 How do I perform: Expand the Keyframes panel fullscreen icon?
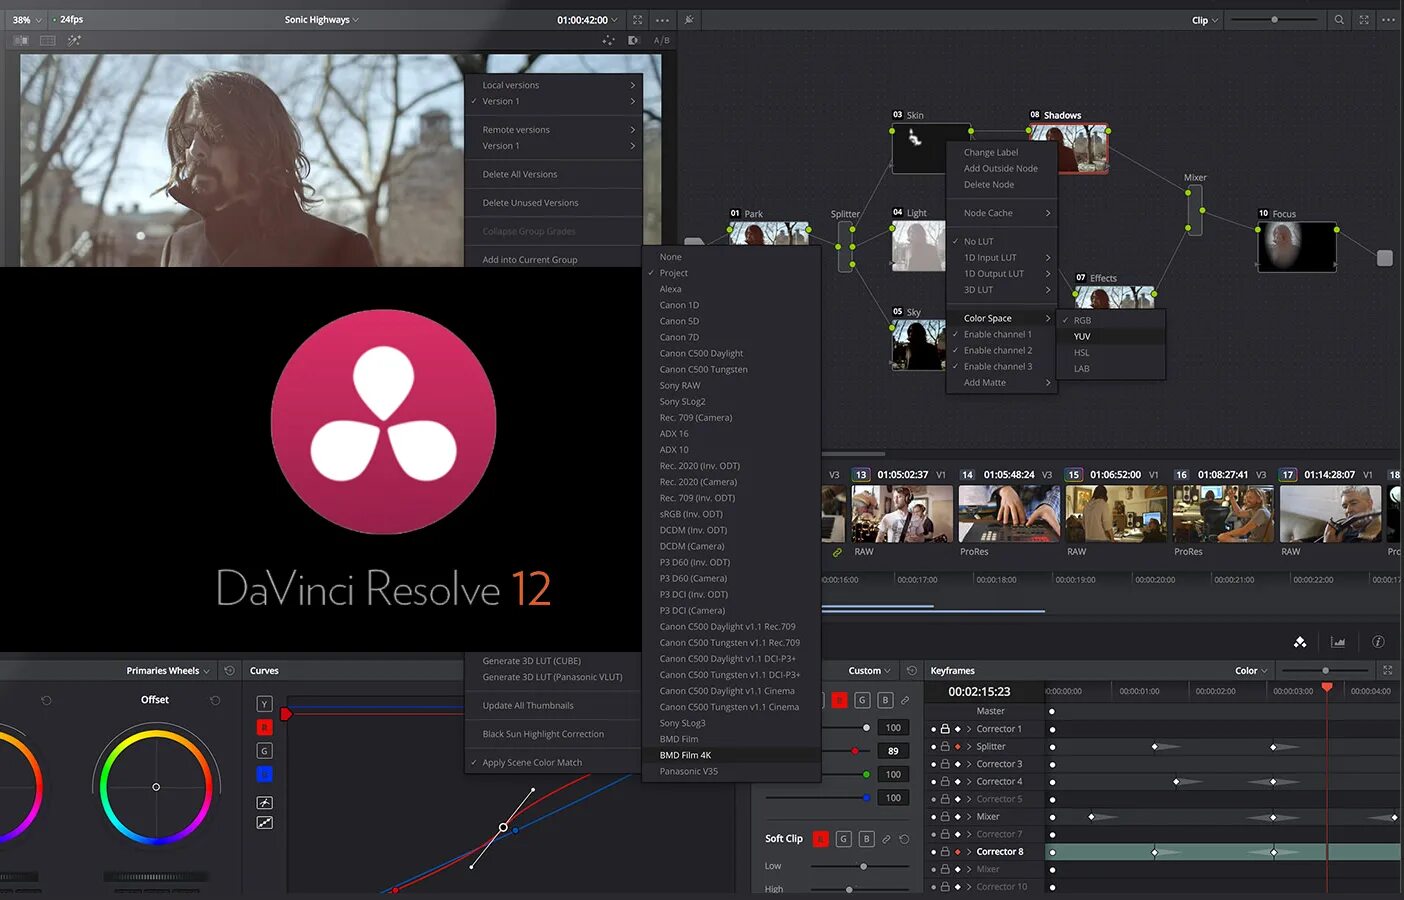point(1387,670)
